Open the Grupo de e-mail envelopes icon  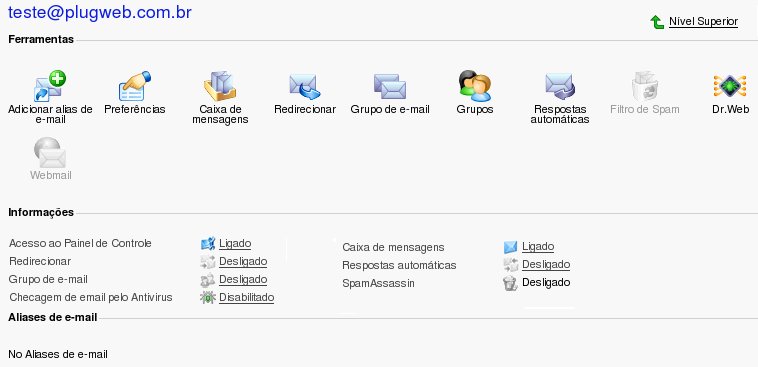pos(390,86)
